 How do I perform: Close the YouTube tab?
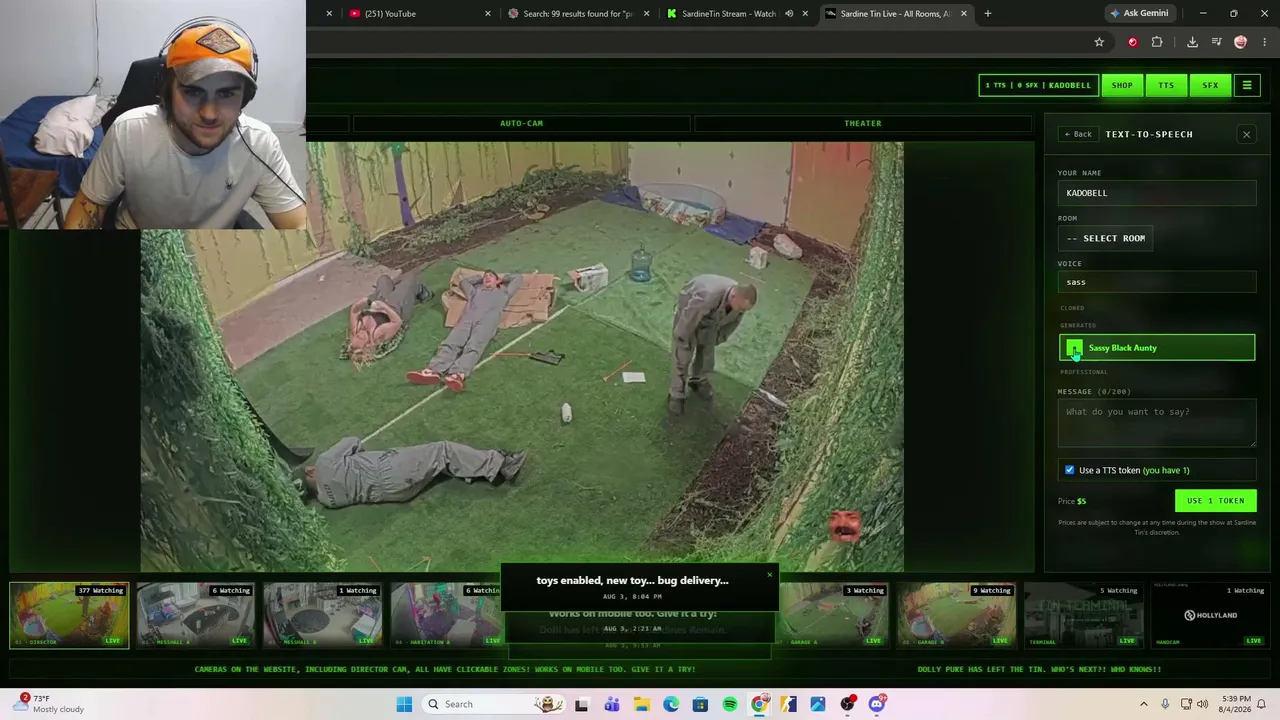pos(488,13)
